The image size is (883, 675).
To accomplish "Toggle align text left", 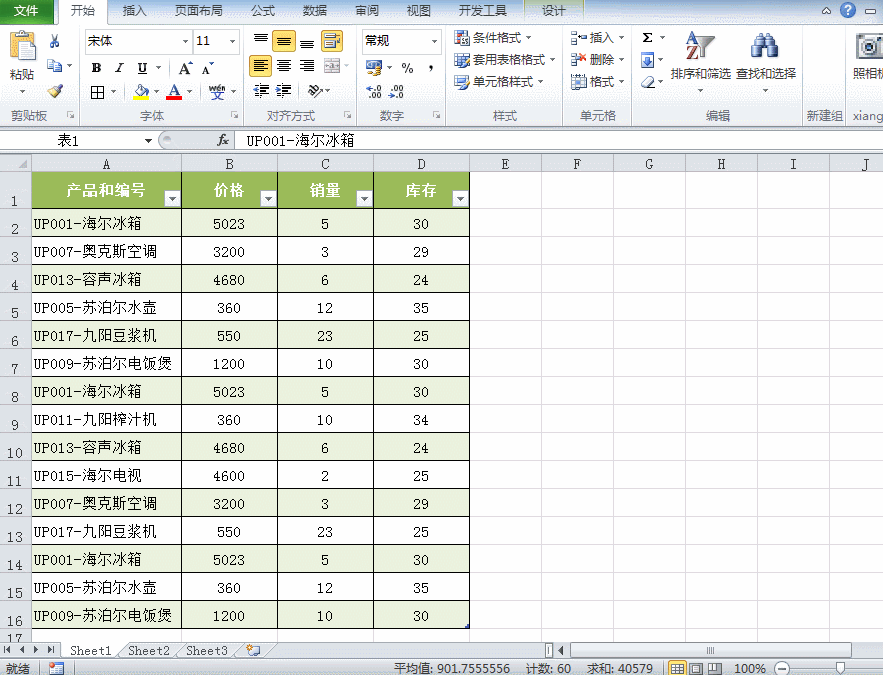I will point(260,66).
